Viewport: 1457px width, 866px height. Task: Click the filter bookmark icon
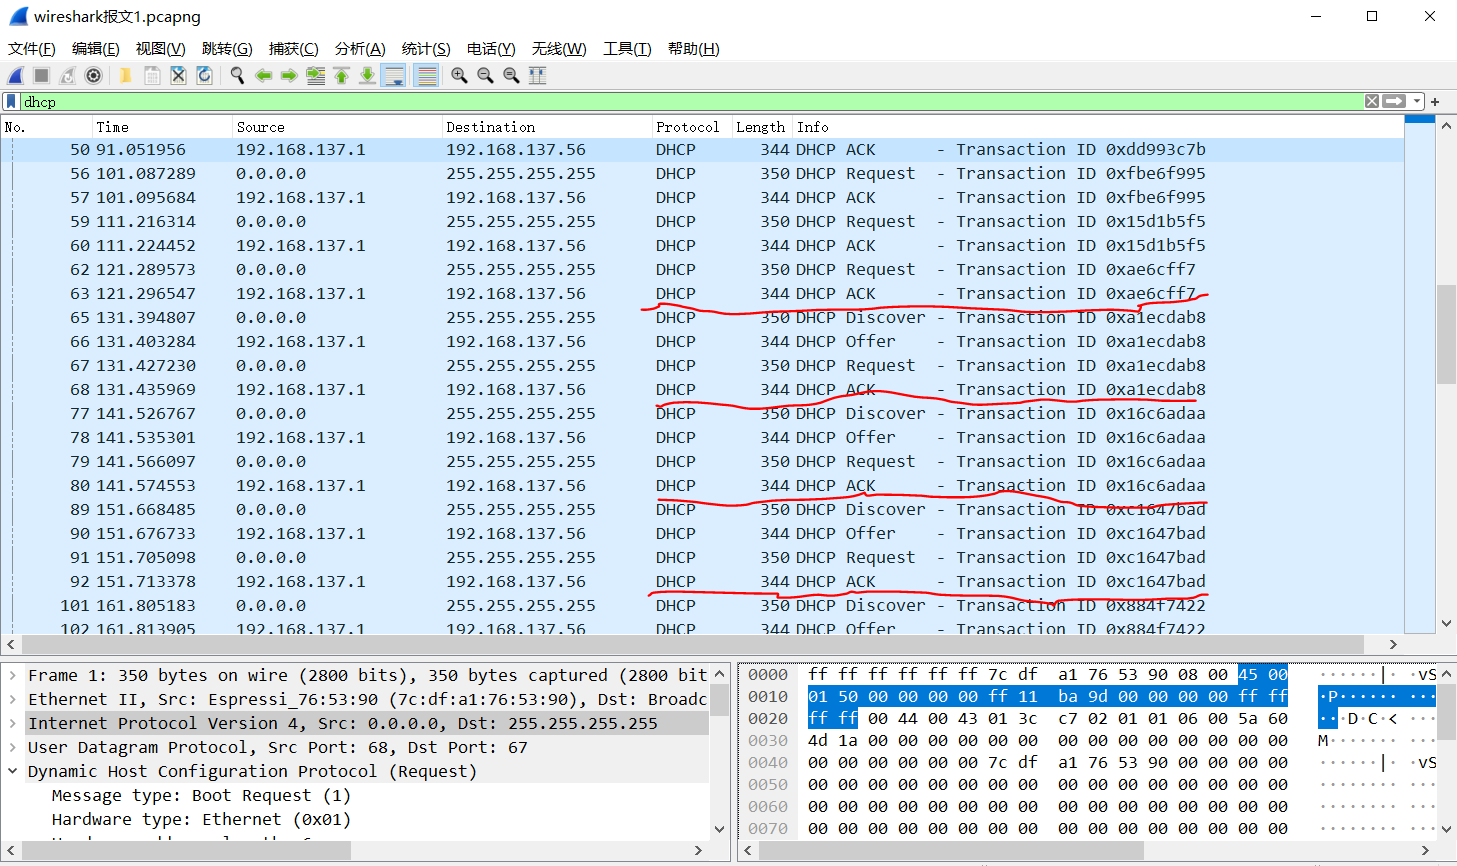(11, 101)
